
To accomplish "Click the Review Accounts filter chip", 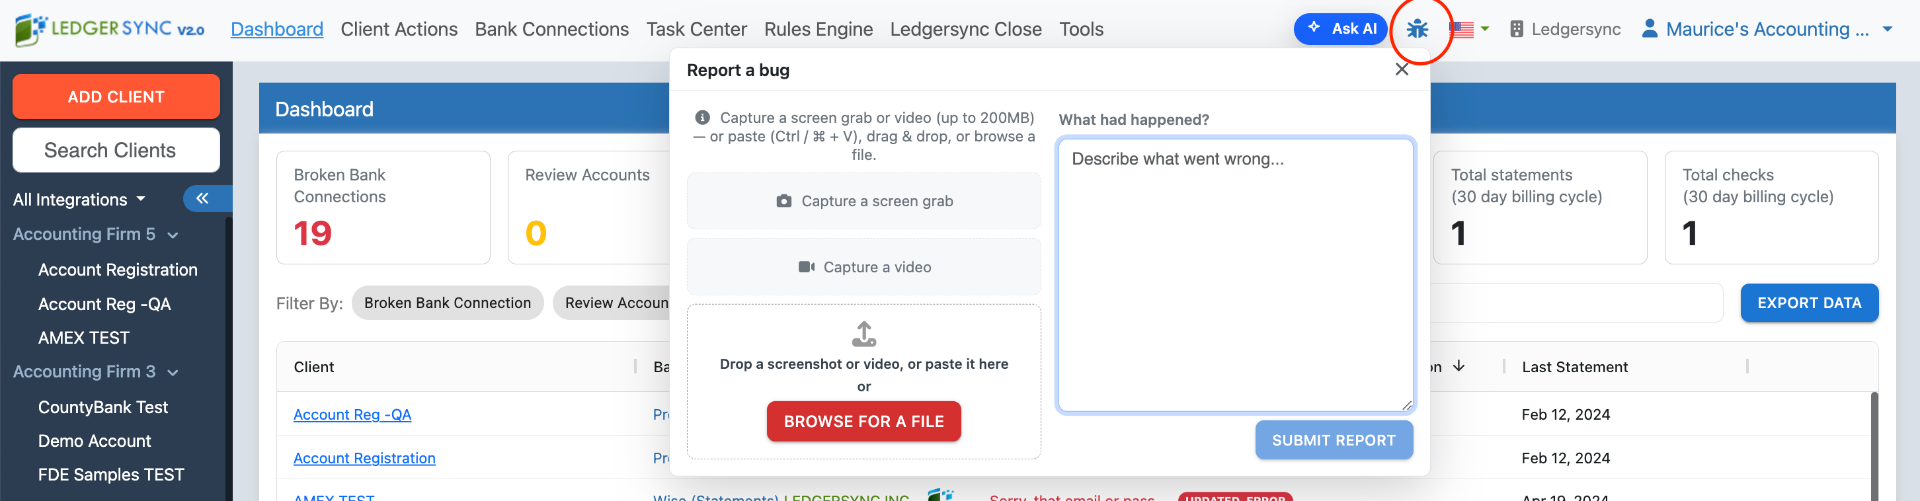I will click(x=612, y=303).
